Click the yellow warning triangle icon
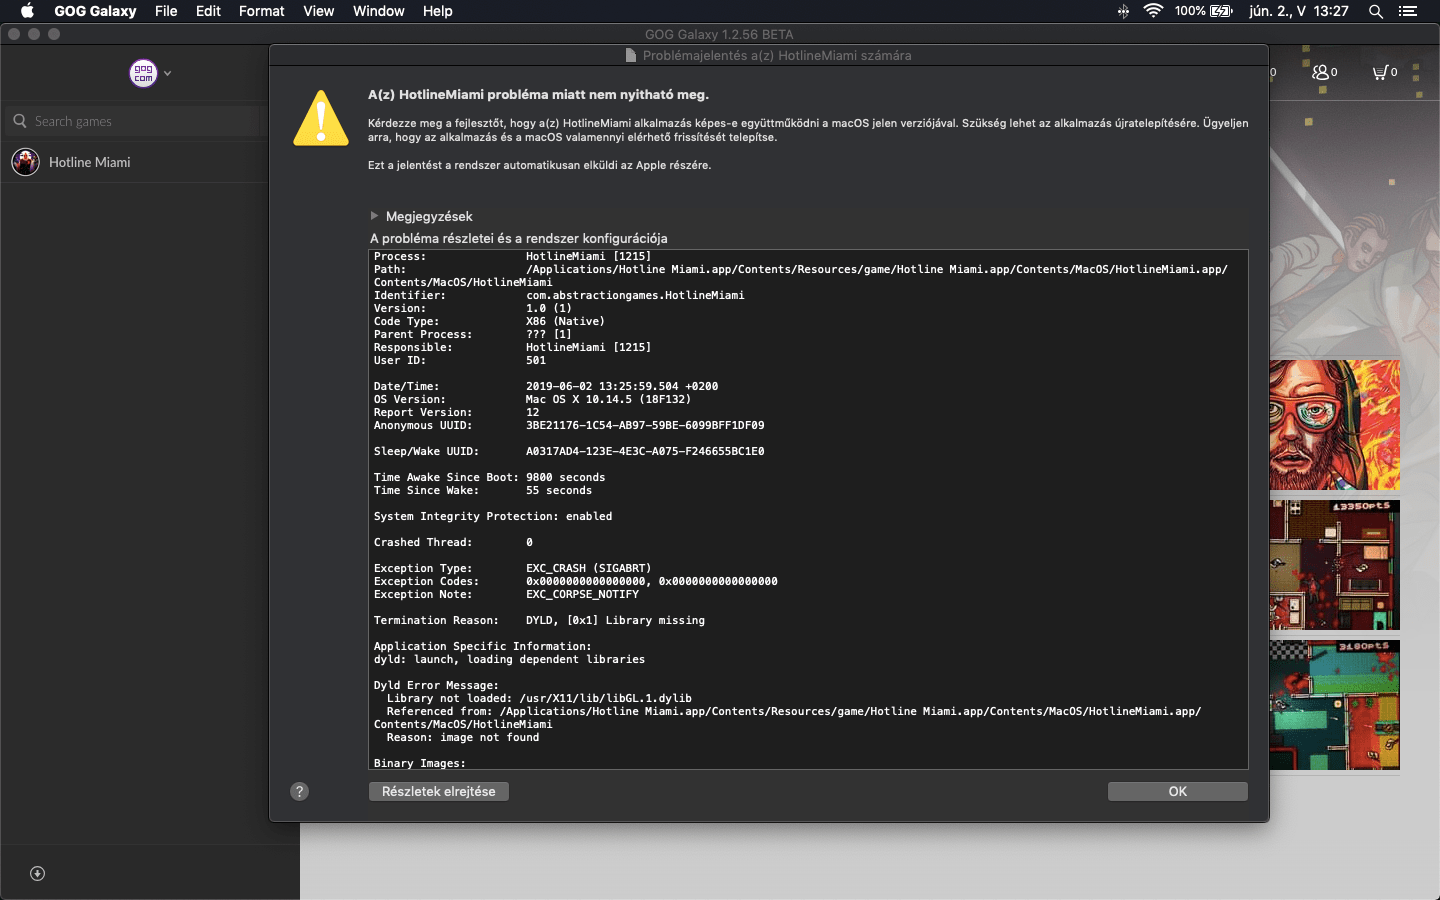The image size is (1440, 900). point(321,118)
